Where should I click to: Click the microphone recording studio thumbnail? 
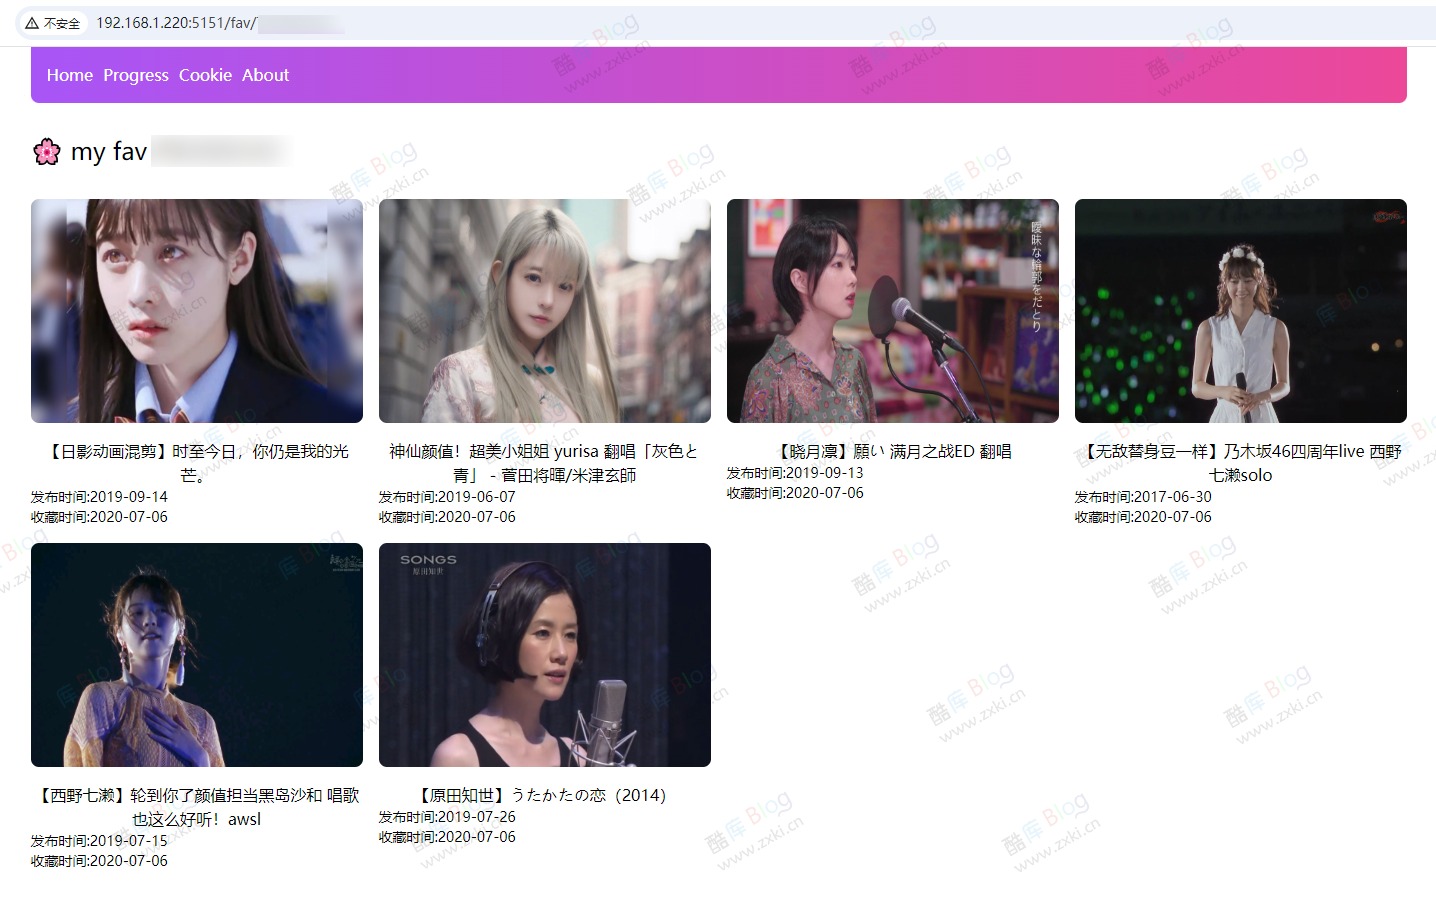tap(892, 310)
